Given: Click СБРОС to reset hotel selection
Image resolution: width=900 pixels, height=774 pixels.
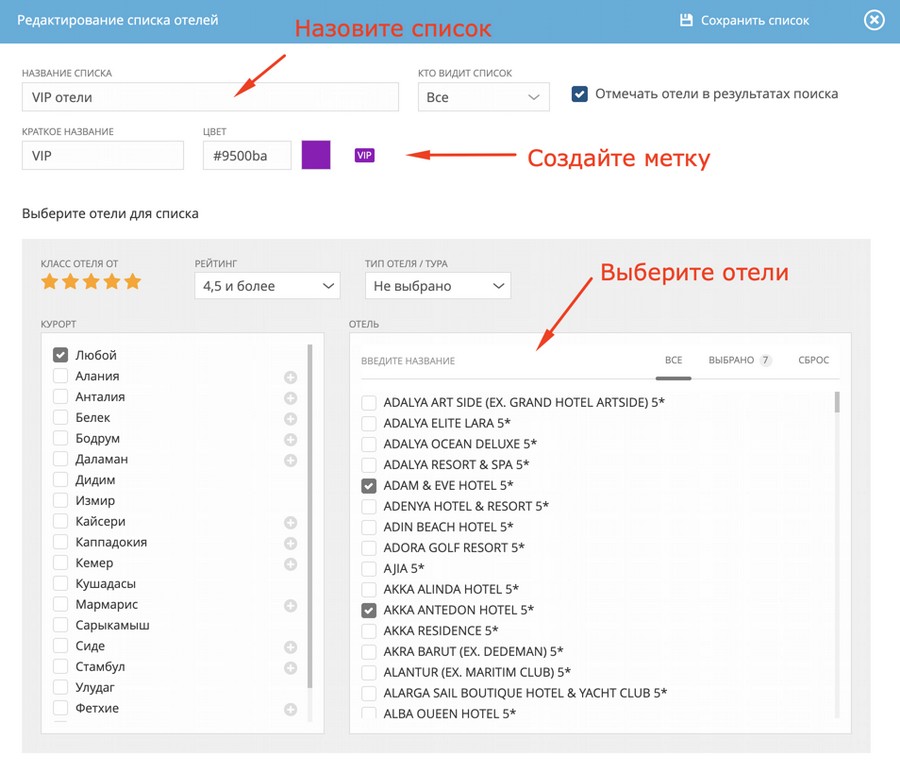Looking at the screenshot, I should coord(813,360).
